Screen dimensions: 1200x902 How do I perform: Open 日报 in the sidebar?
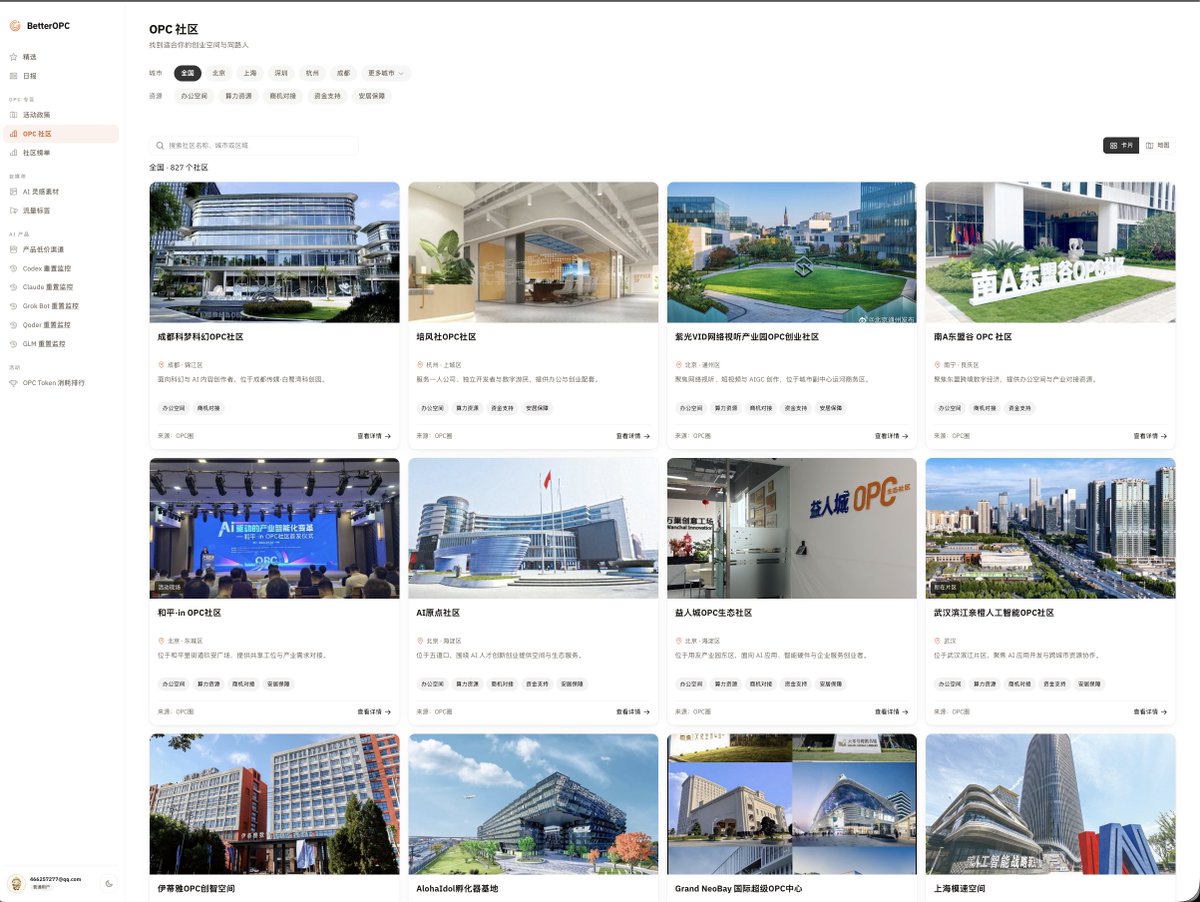tap(62, 76)
